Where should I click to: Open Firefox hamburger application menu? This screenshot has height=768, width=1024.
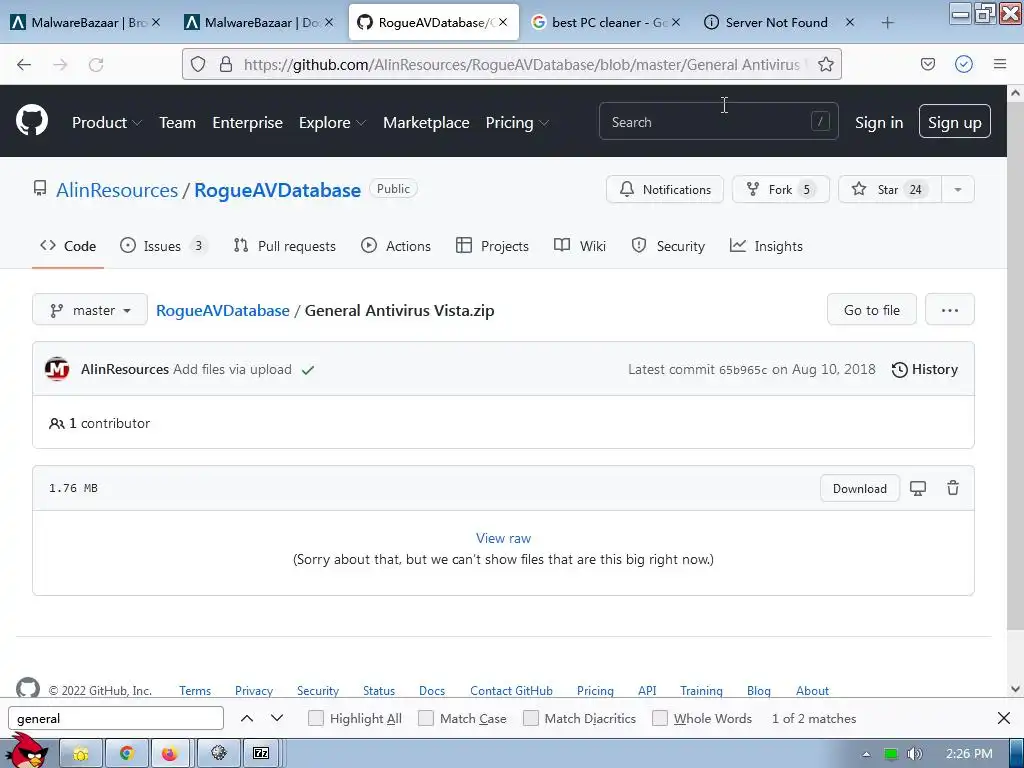coord(1000,64)
